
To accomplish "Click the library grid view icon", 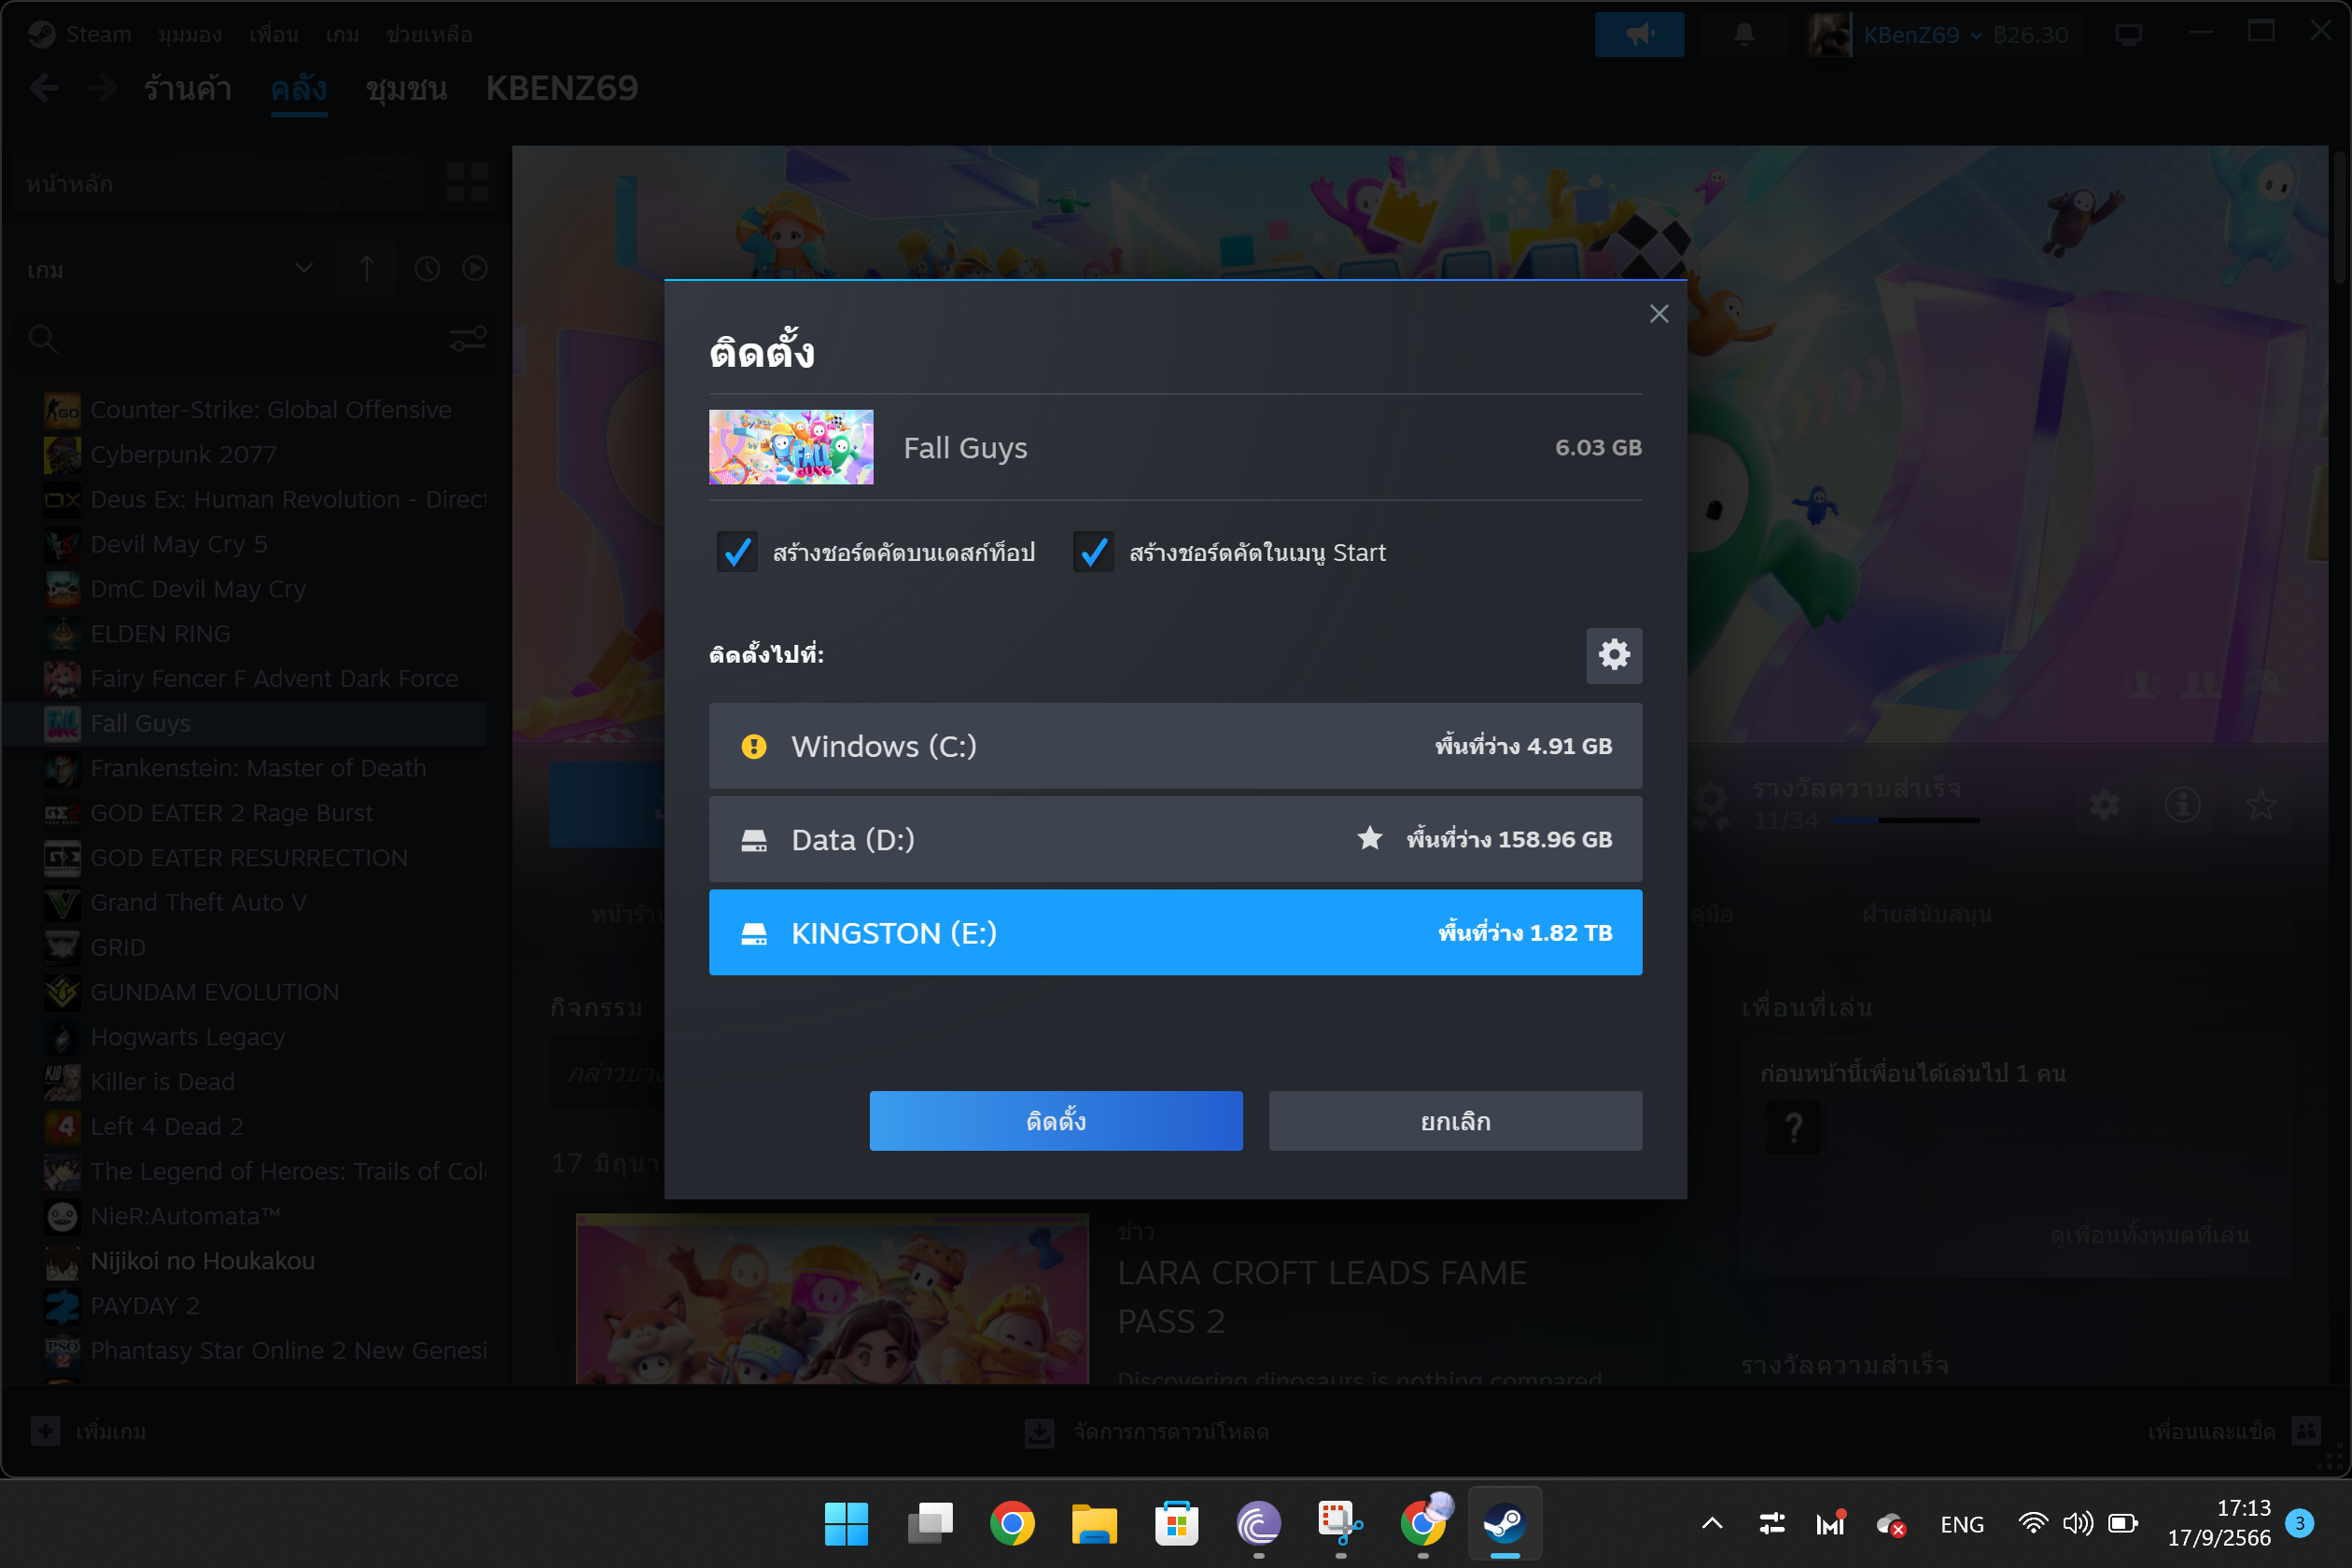I will 467,183.
